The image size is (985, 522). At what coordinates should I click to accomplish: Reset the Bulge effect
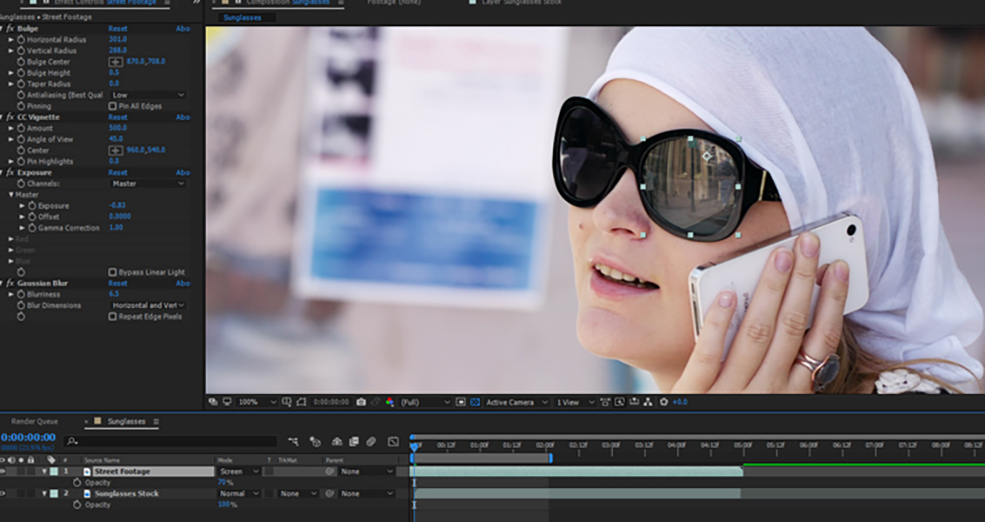click(x=117, y=28)
